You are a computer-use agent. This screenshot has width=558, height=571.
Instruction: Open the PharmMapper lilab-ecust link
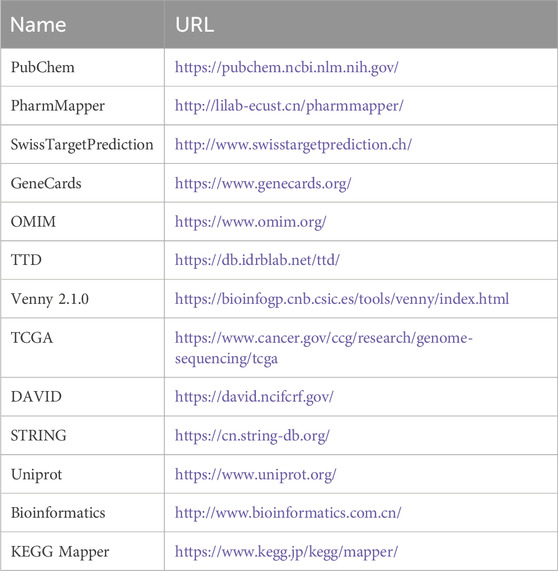[289, 106]
